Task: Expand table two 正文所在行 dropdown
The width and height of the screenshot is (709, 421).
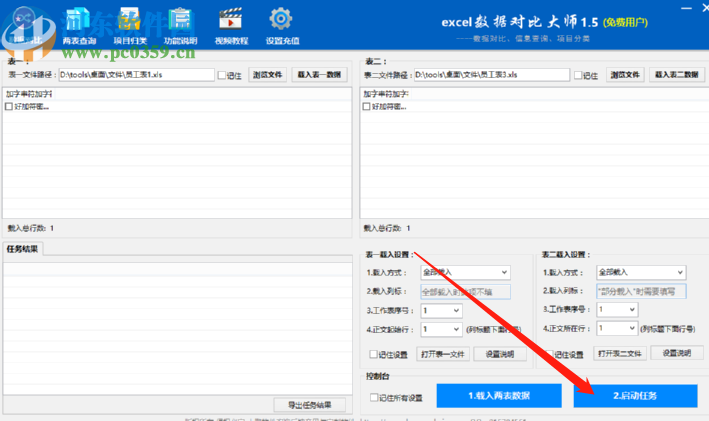Action: tap(617, 328)
